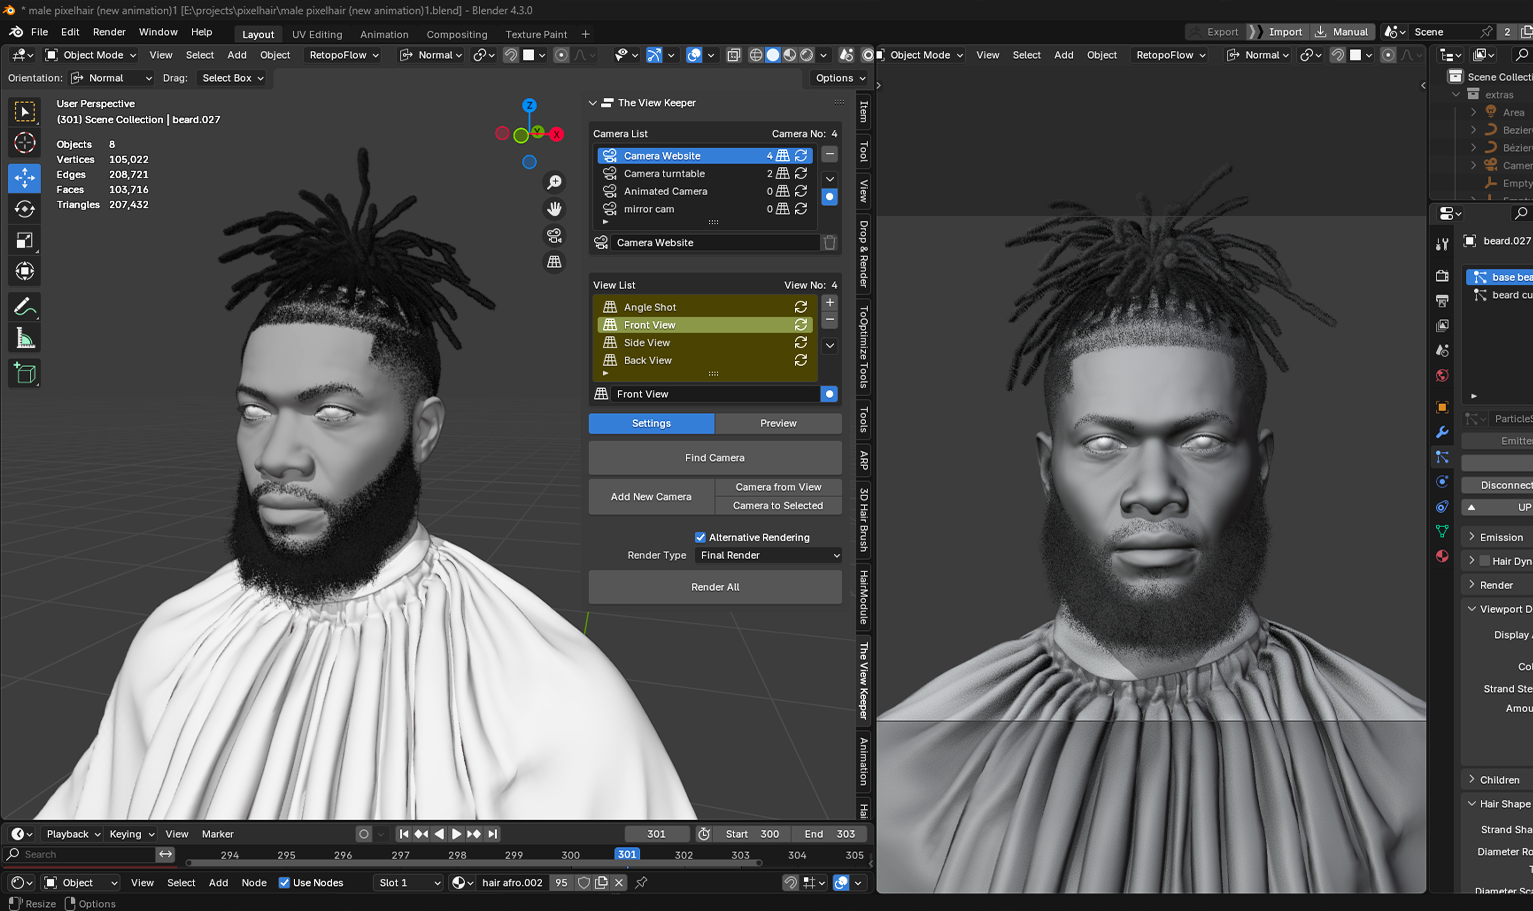Click the Find Camera button
1533x911 pixels.
(x=715, y=458)
